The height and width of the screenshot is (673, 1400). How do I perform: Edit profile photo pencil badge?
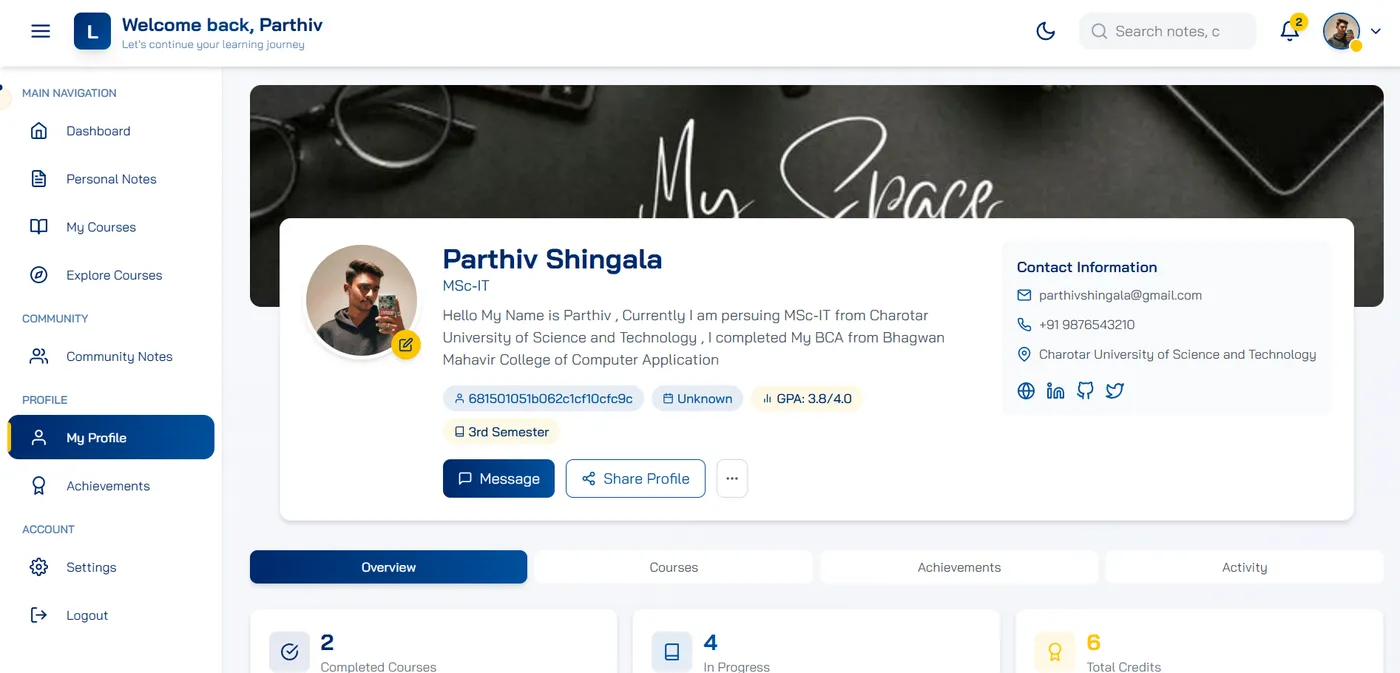tap(406, 345)
